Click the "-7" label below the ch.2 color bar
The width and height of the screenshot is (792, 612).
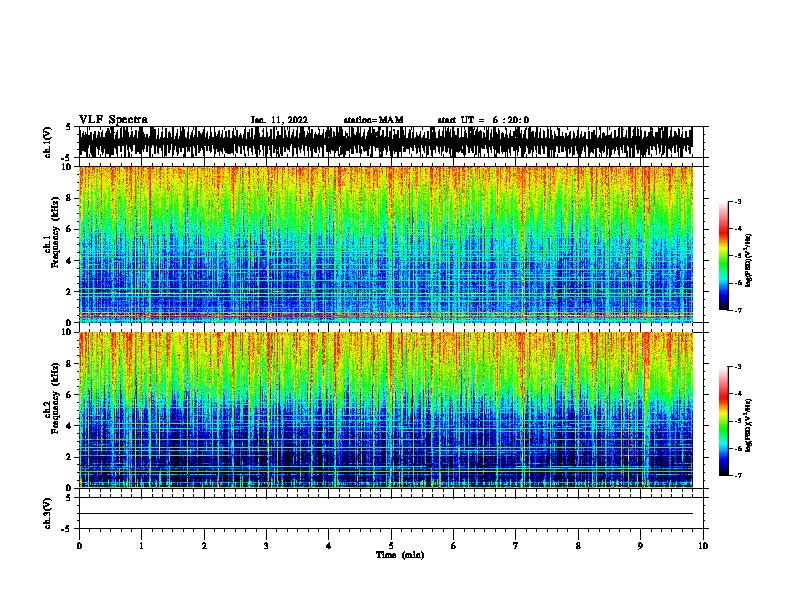click(x=737, y=475)
